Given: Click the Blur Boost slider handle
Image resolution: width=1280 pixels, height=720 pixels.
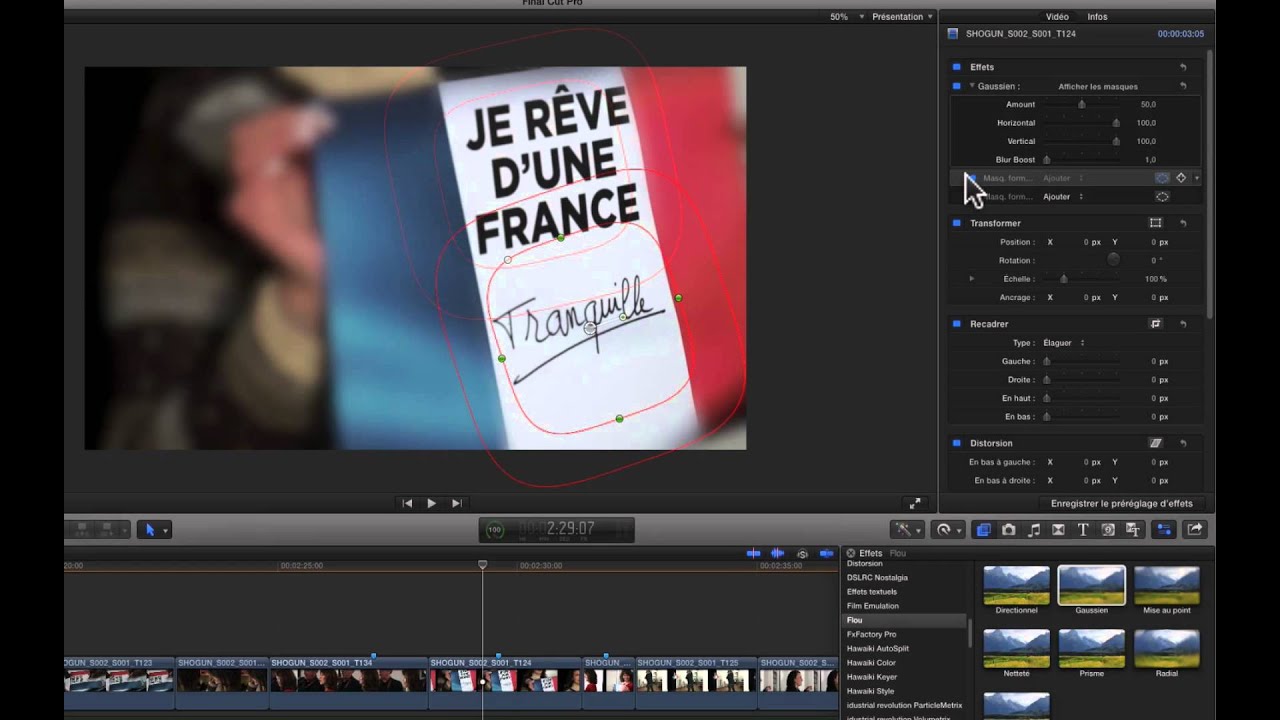Looking at the screenshot, I should point(1047,160).
